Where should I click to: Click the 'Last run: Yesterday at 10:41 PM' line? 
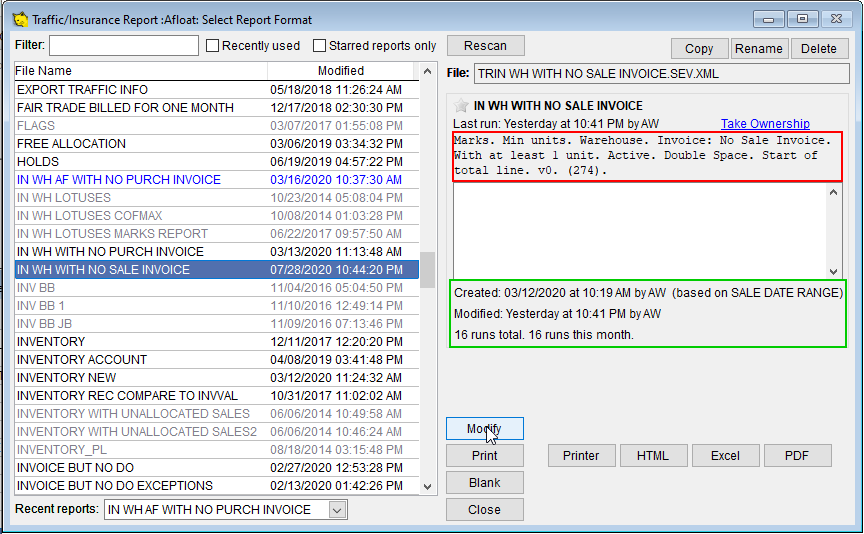[556, 123]
